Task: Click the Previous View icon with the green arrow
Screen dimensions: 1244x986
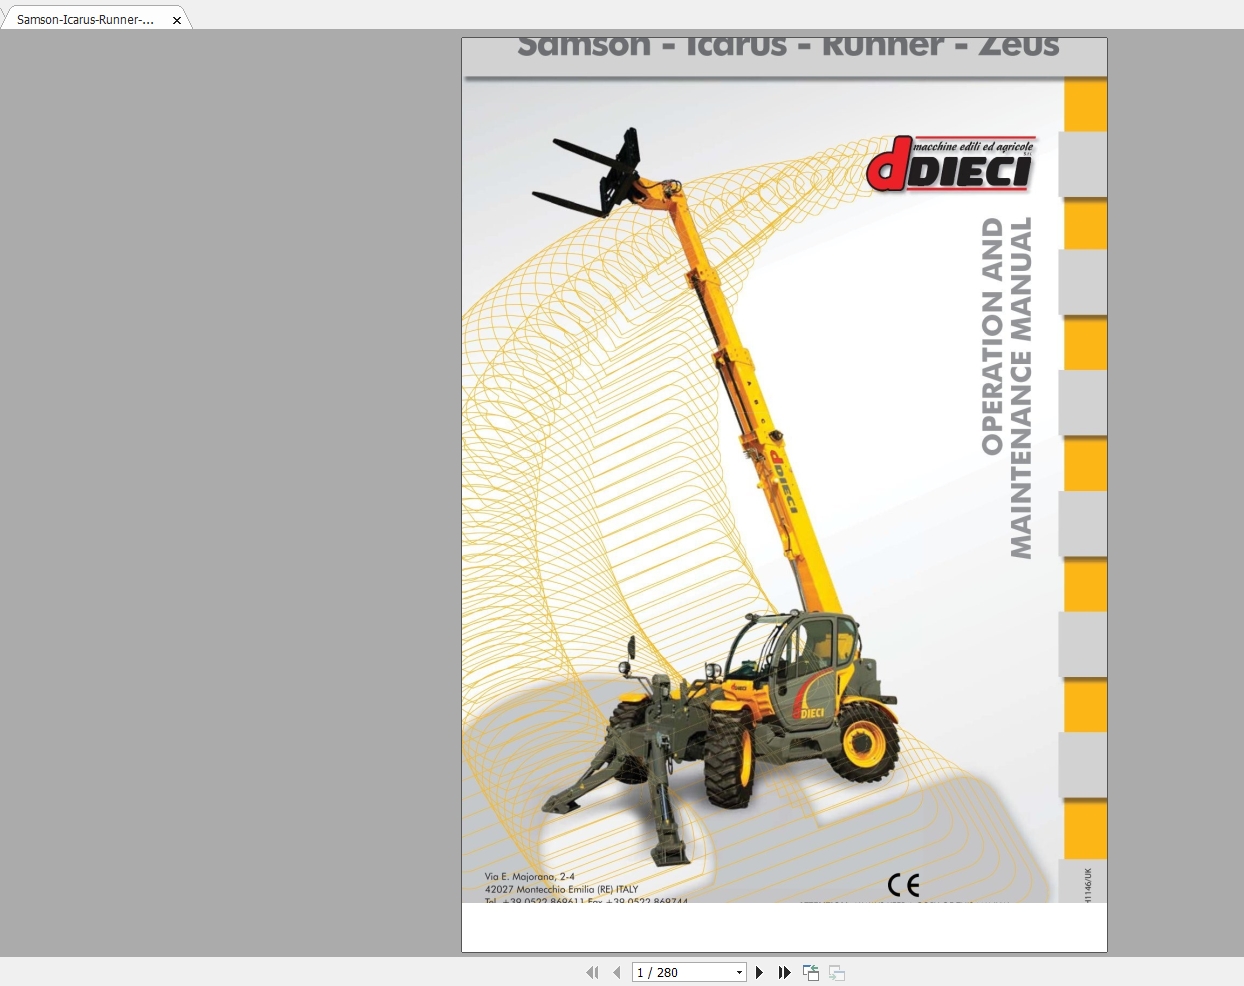Action: (810, 971)
